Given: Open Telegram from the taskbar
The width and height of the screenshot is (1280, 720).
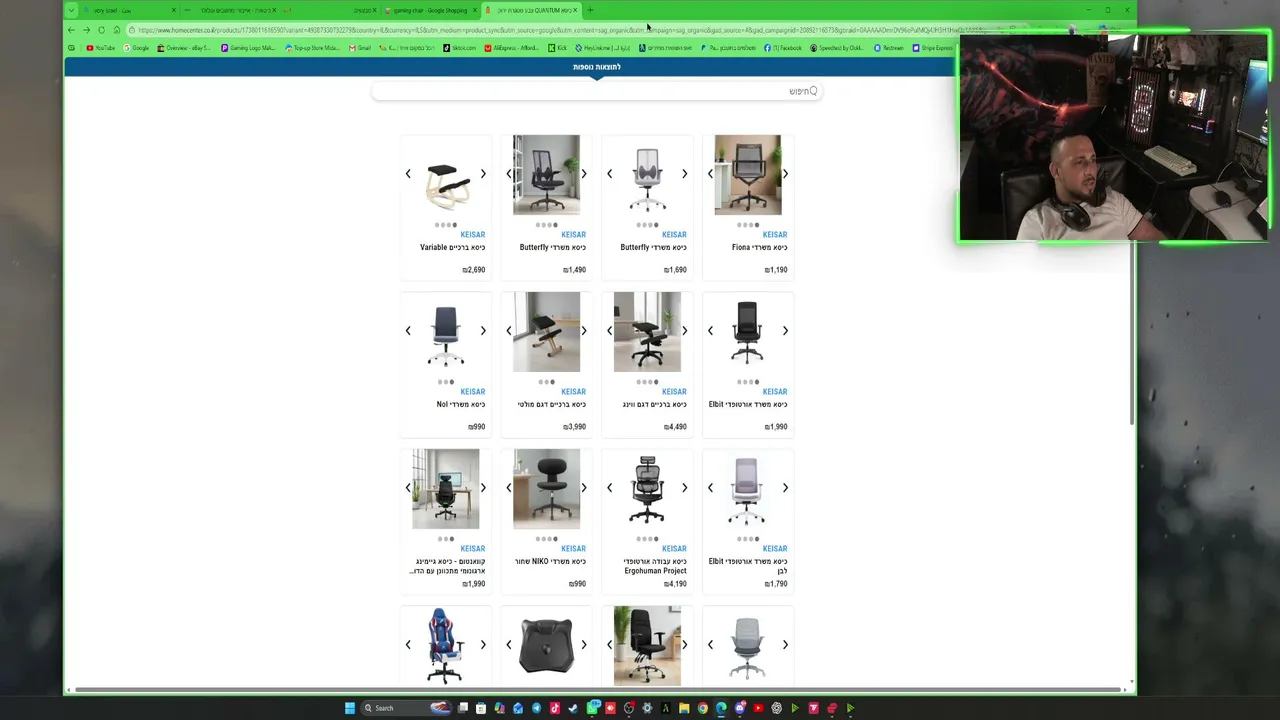Looking at the screenshot, I should (536, 708).
